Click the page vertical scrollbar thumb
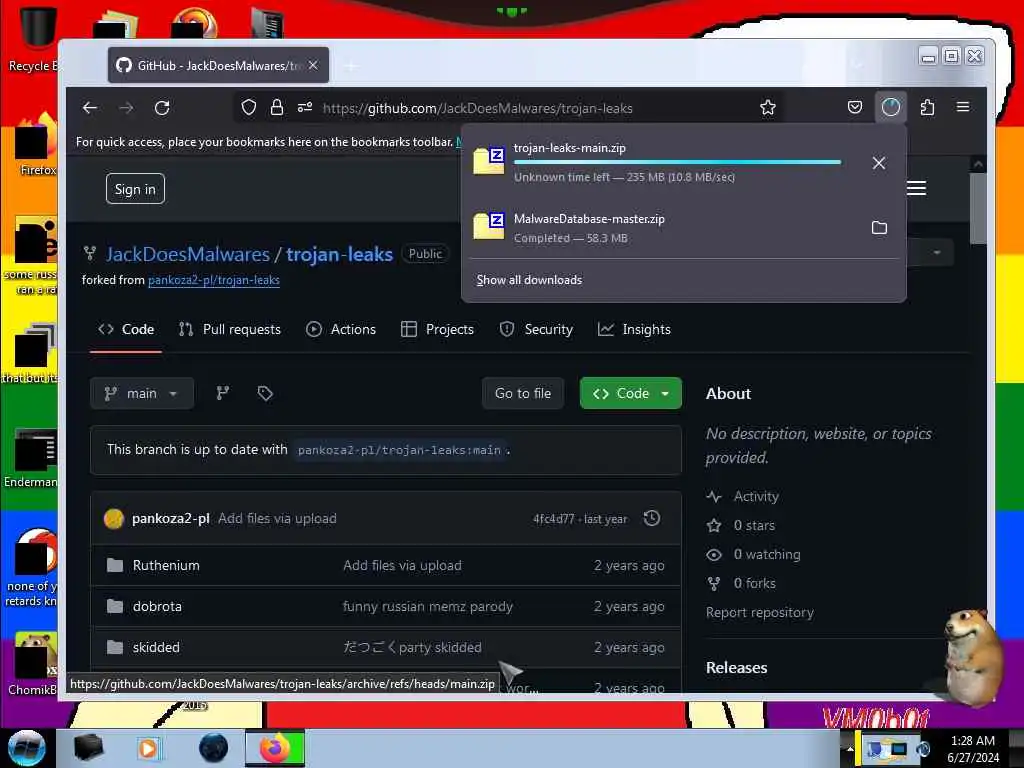This screenshot has height=768, width=1024. pyautogui.click(x=978, y=209)
